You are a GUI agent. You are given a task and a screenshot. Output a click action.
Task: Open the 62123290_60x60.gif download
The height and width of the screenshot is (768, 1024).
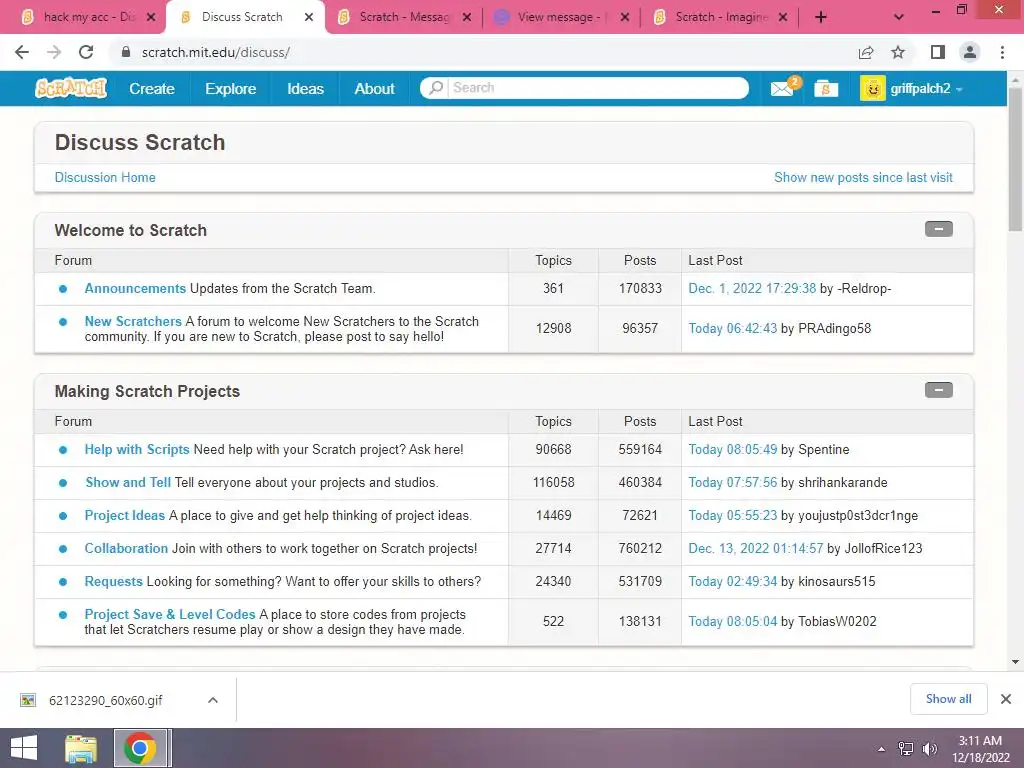point(106,700)
